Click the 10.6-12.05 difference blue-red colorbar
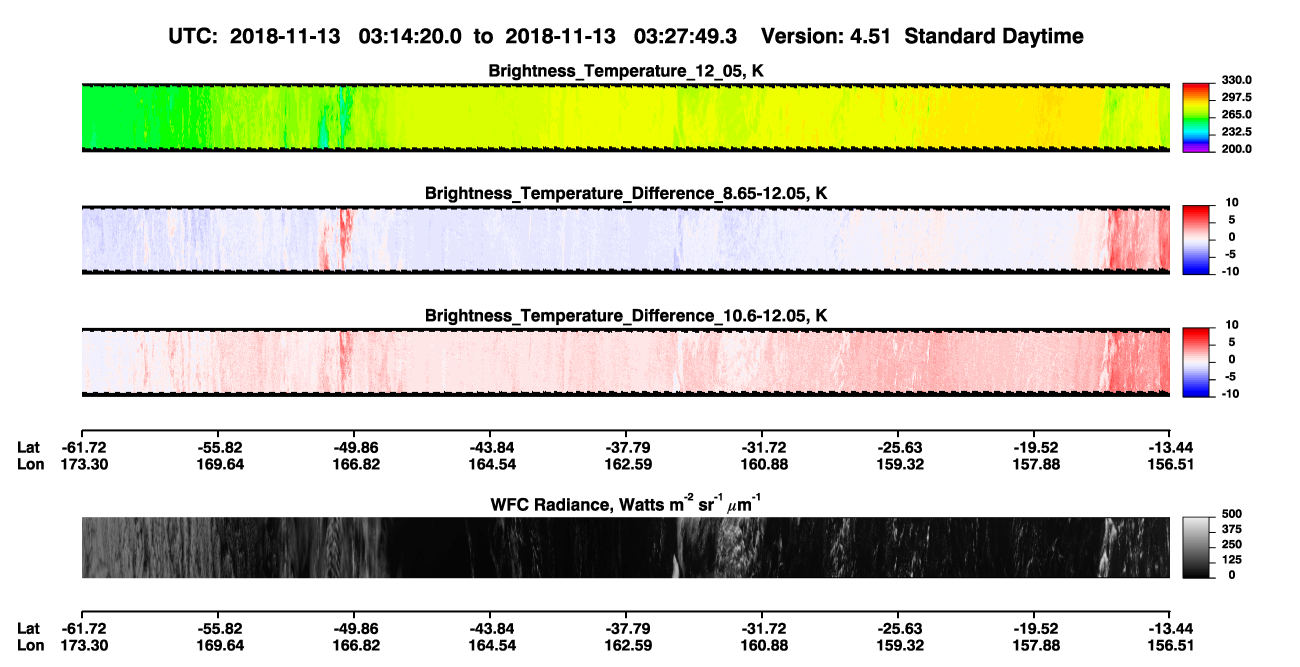 tap(1197, 360)
